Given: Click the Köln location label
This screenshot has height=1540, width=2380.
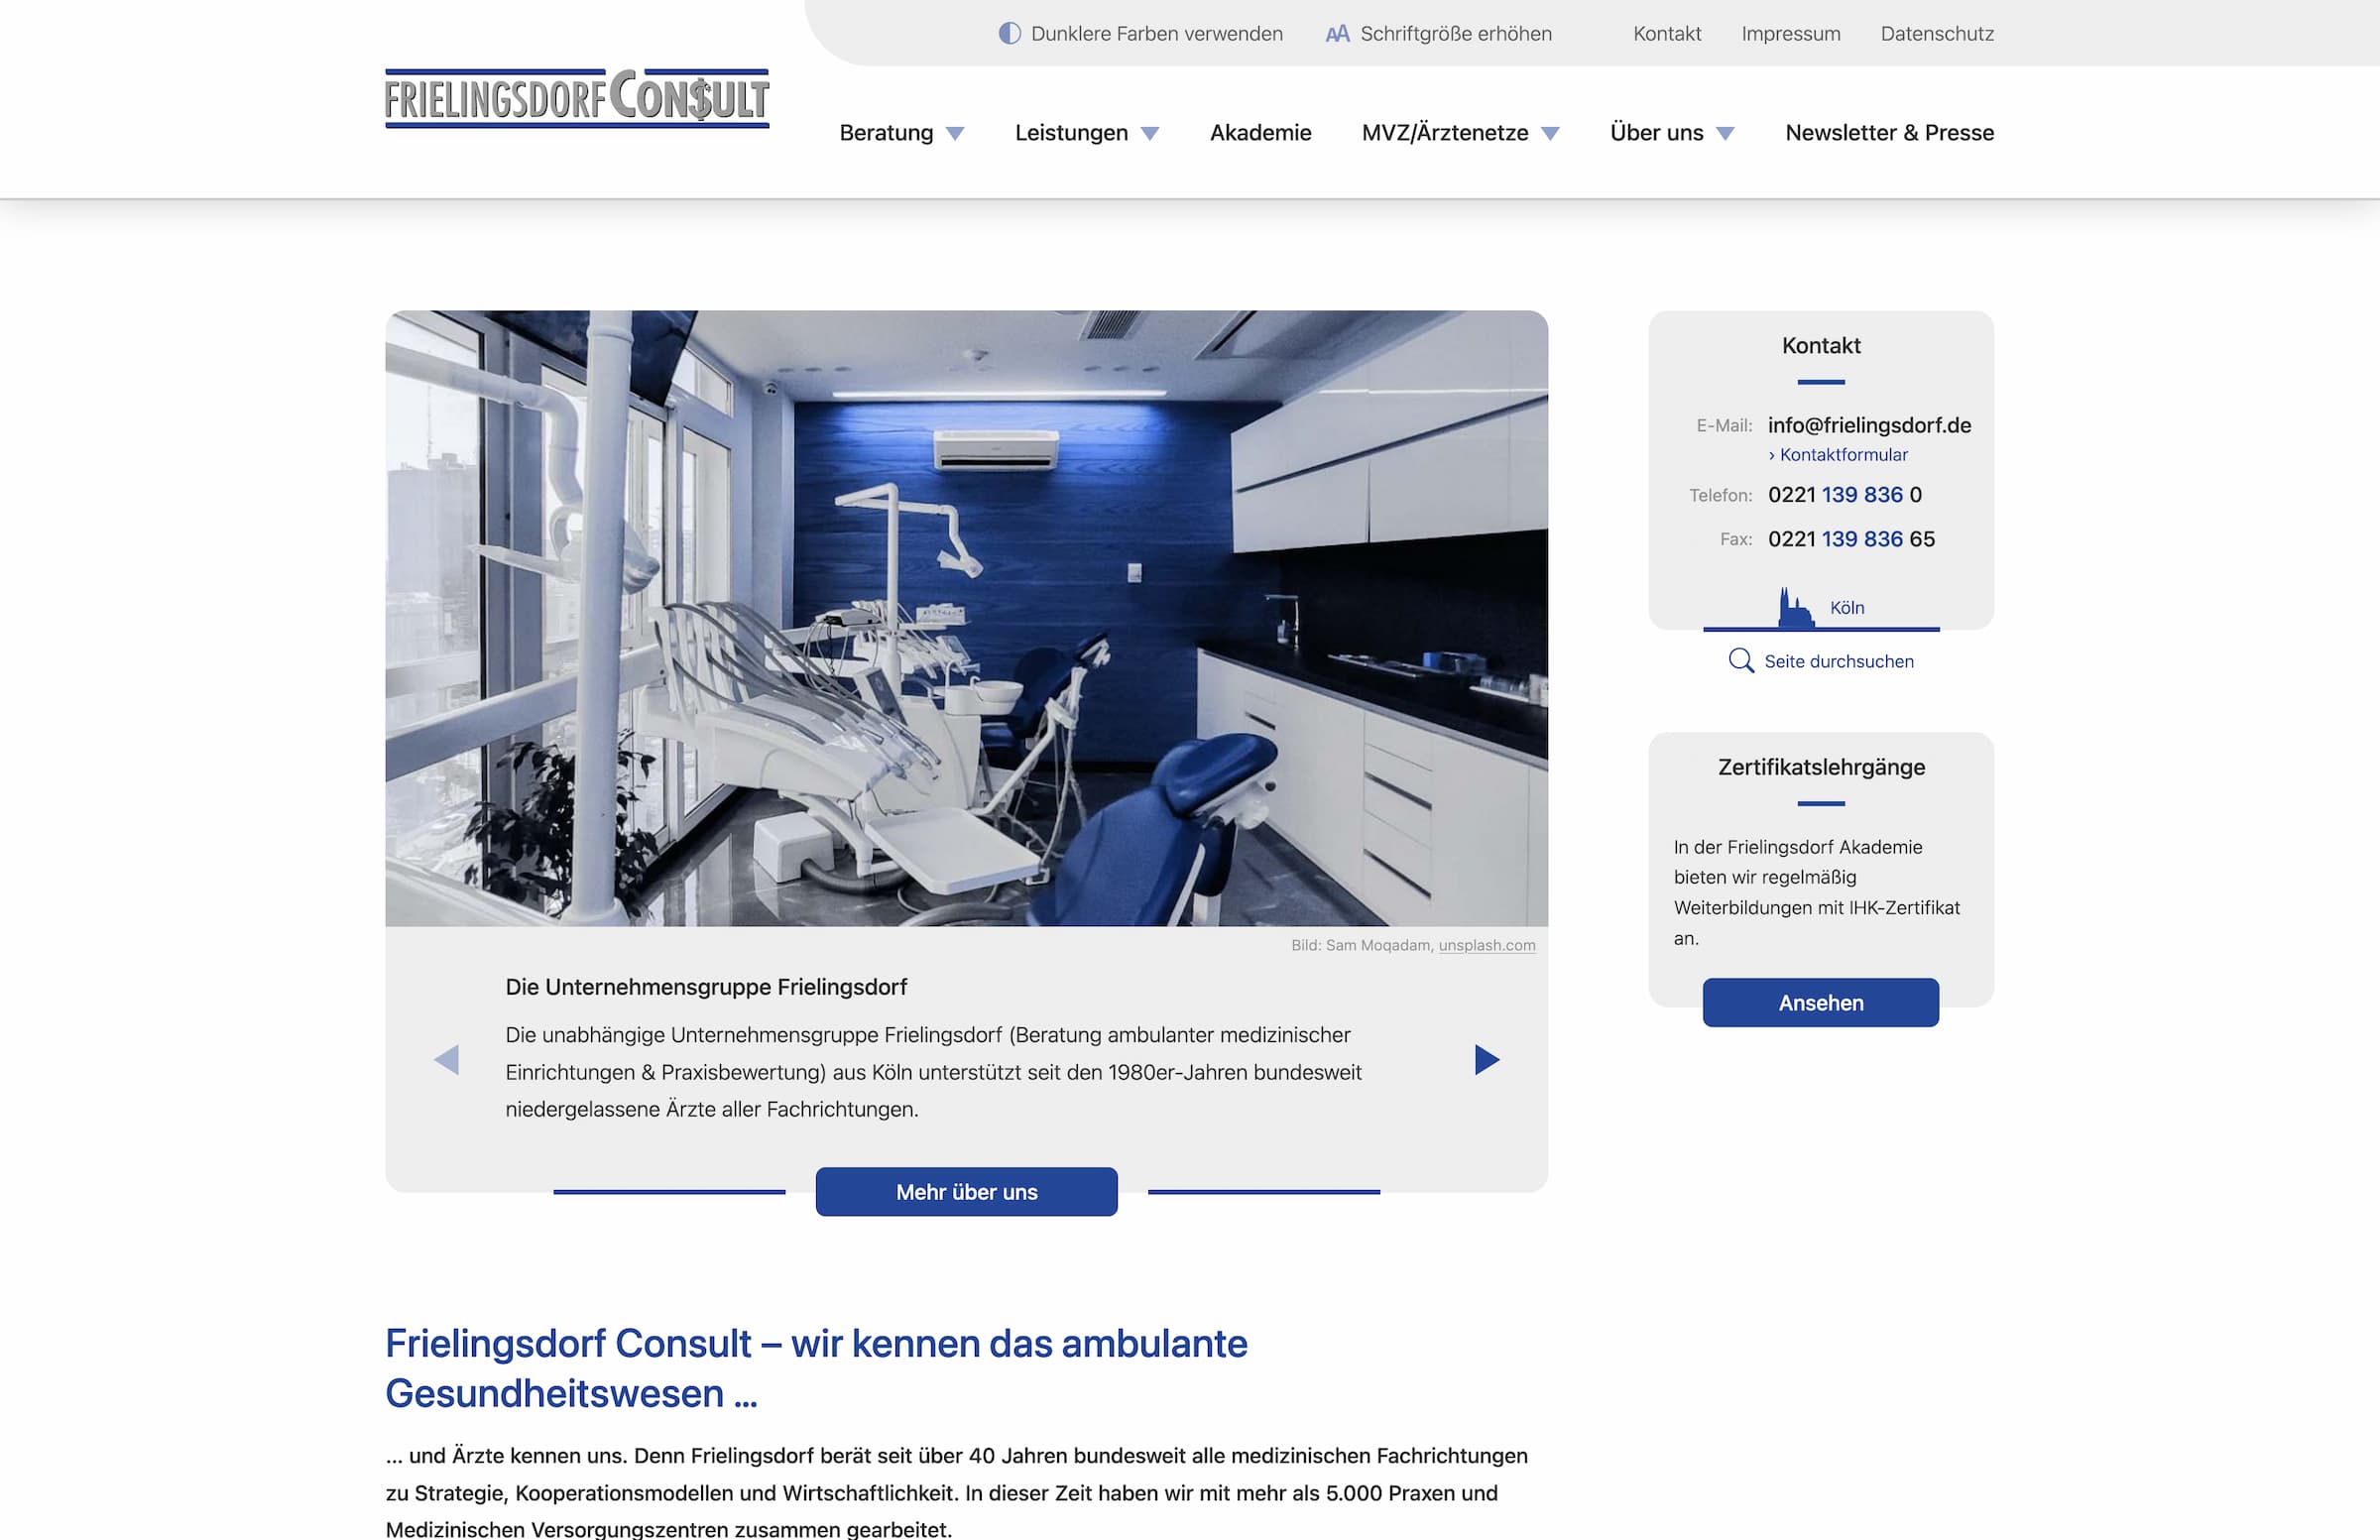Looking at the screenshot, I should [1847, 608].
